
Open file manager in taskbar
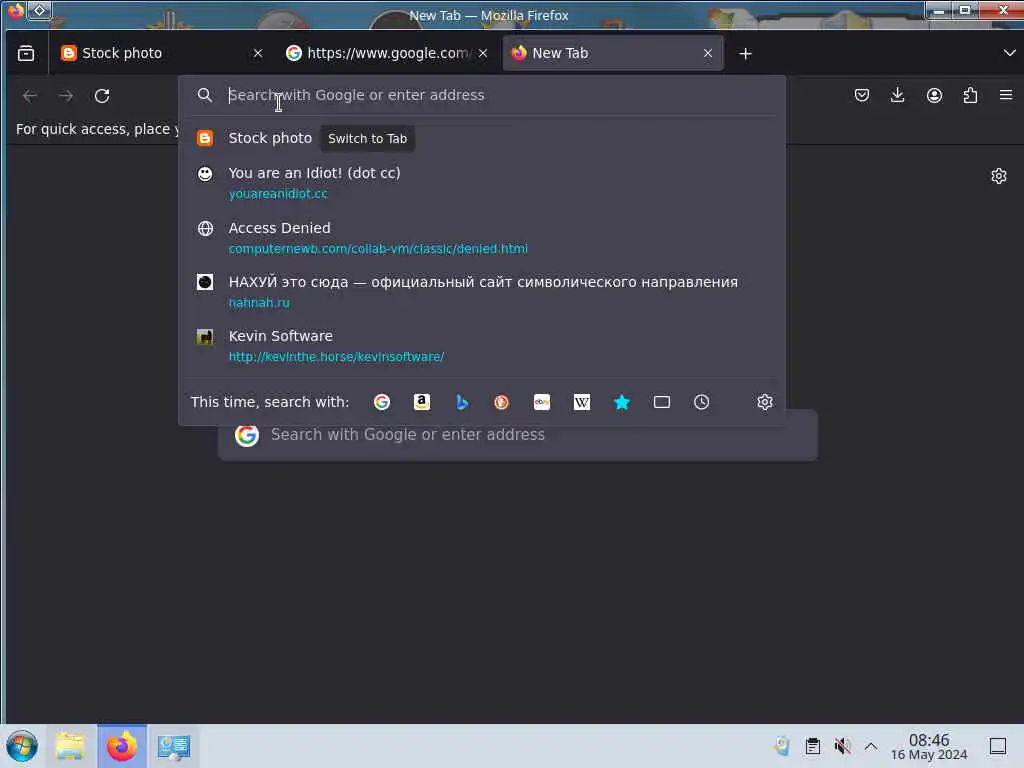[x=71, y=746]
